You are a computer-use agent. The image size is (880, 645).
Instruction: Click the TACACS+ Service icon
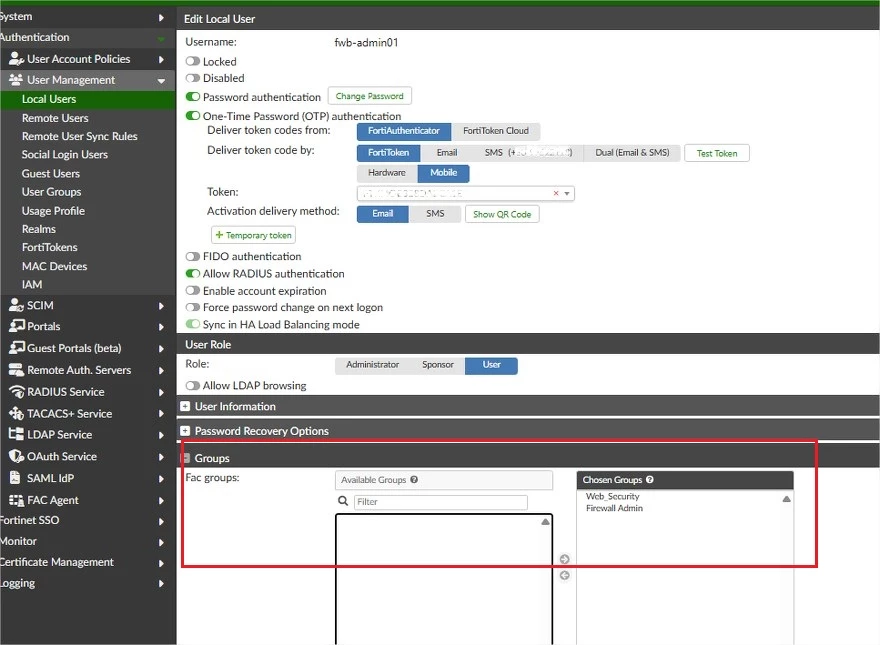[16, 413]
